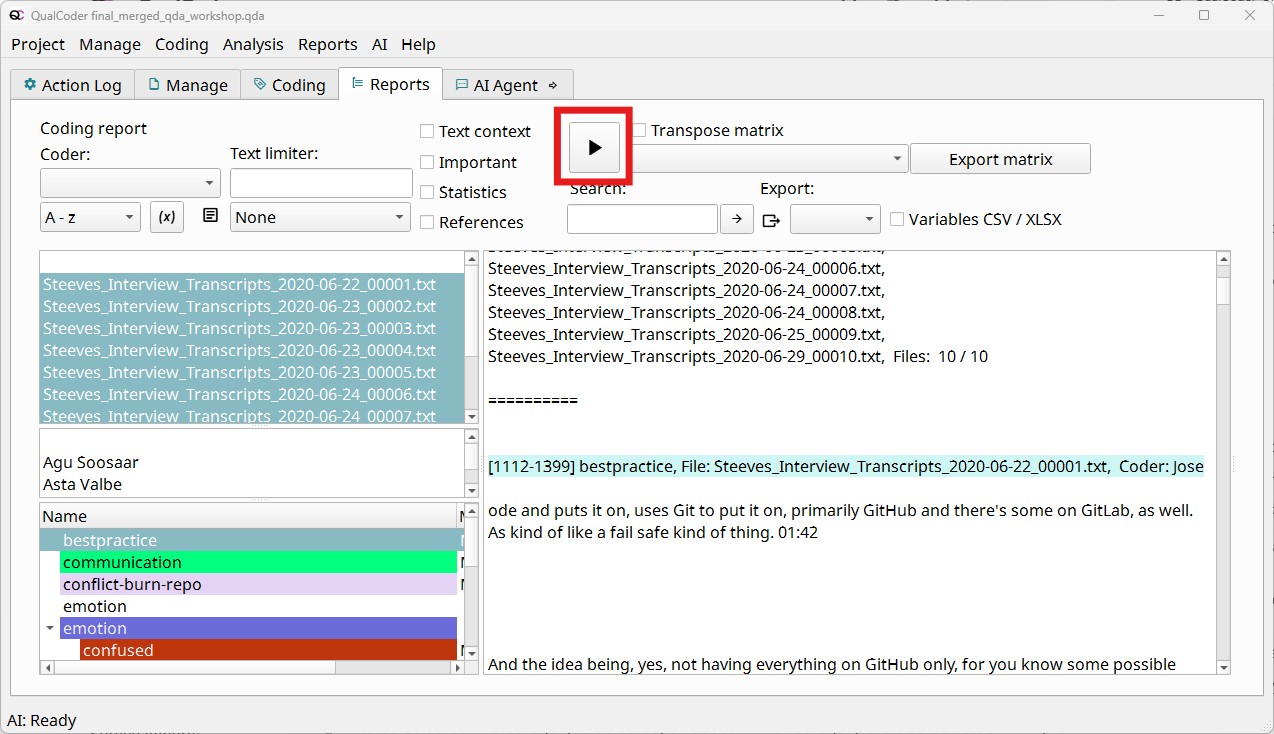The width and height of the screenshot is (1274, 734).
Task: Open the Export format dropdown
Action: [835, 219]
